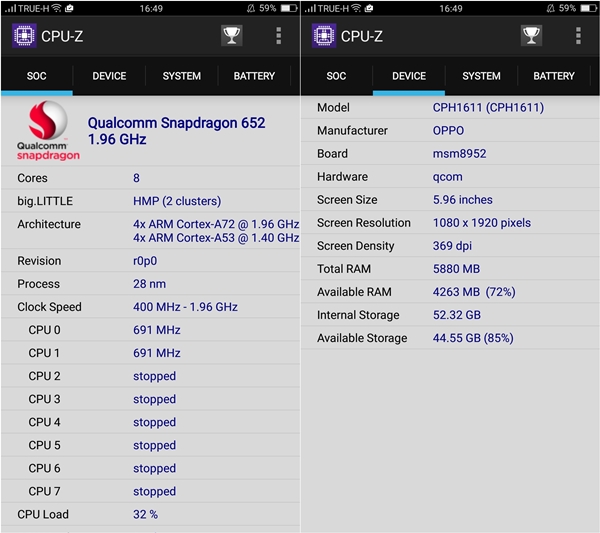Tap signal bars icon in left status bar
This screenshot has width=600, height=533.
point(10,8)
